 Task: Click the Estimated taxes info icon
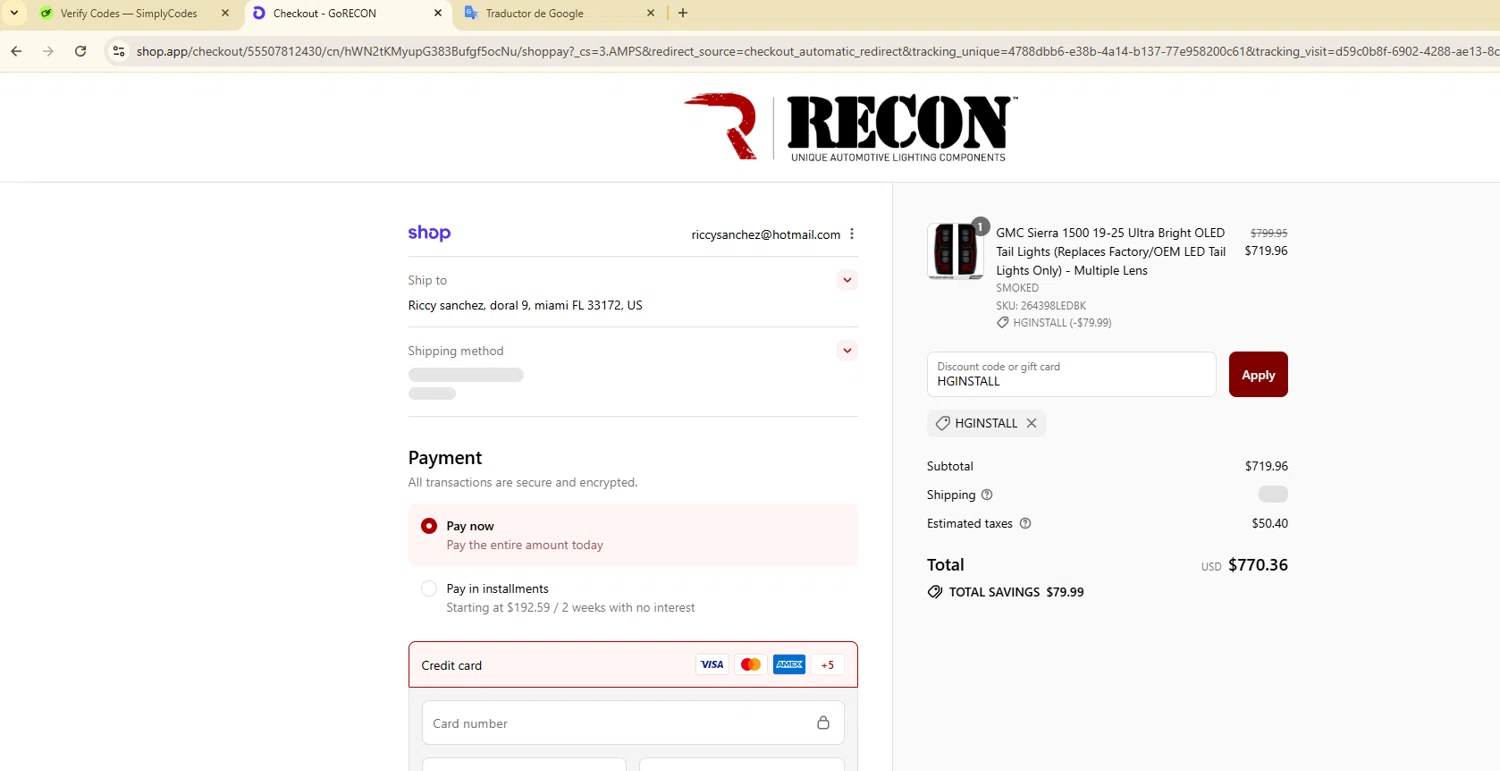[1025, 523]
